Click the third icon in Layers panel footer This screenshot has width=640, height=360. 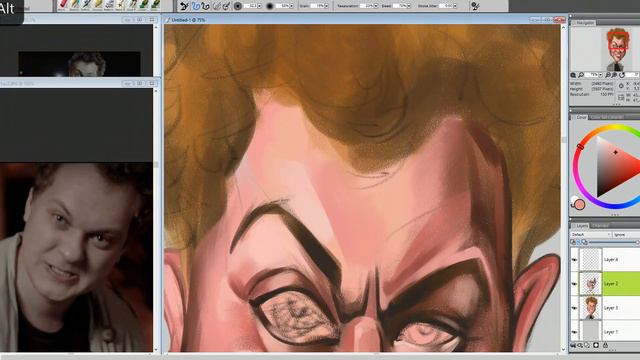click(x=587, y=345)
